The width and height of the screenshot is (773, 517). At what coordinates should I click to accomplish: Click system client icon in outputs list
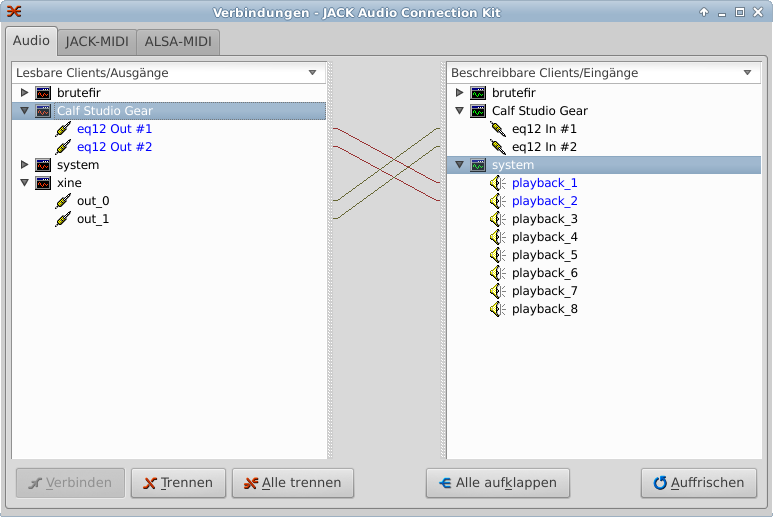43,165
